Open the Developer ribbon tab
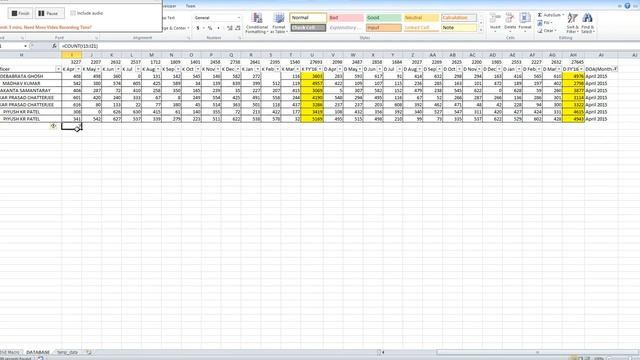This screenshot has width=640, height=360. click(x=169, y=6)
